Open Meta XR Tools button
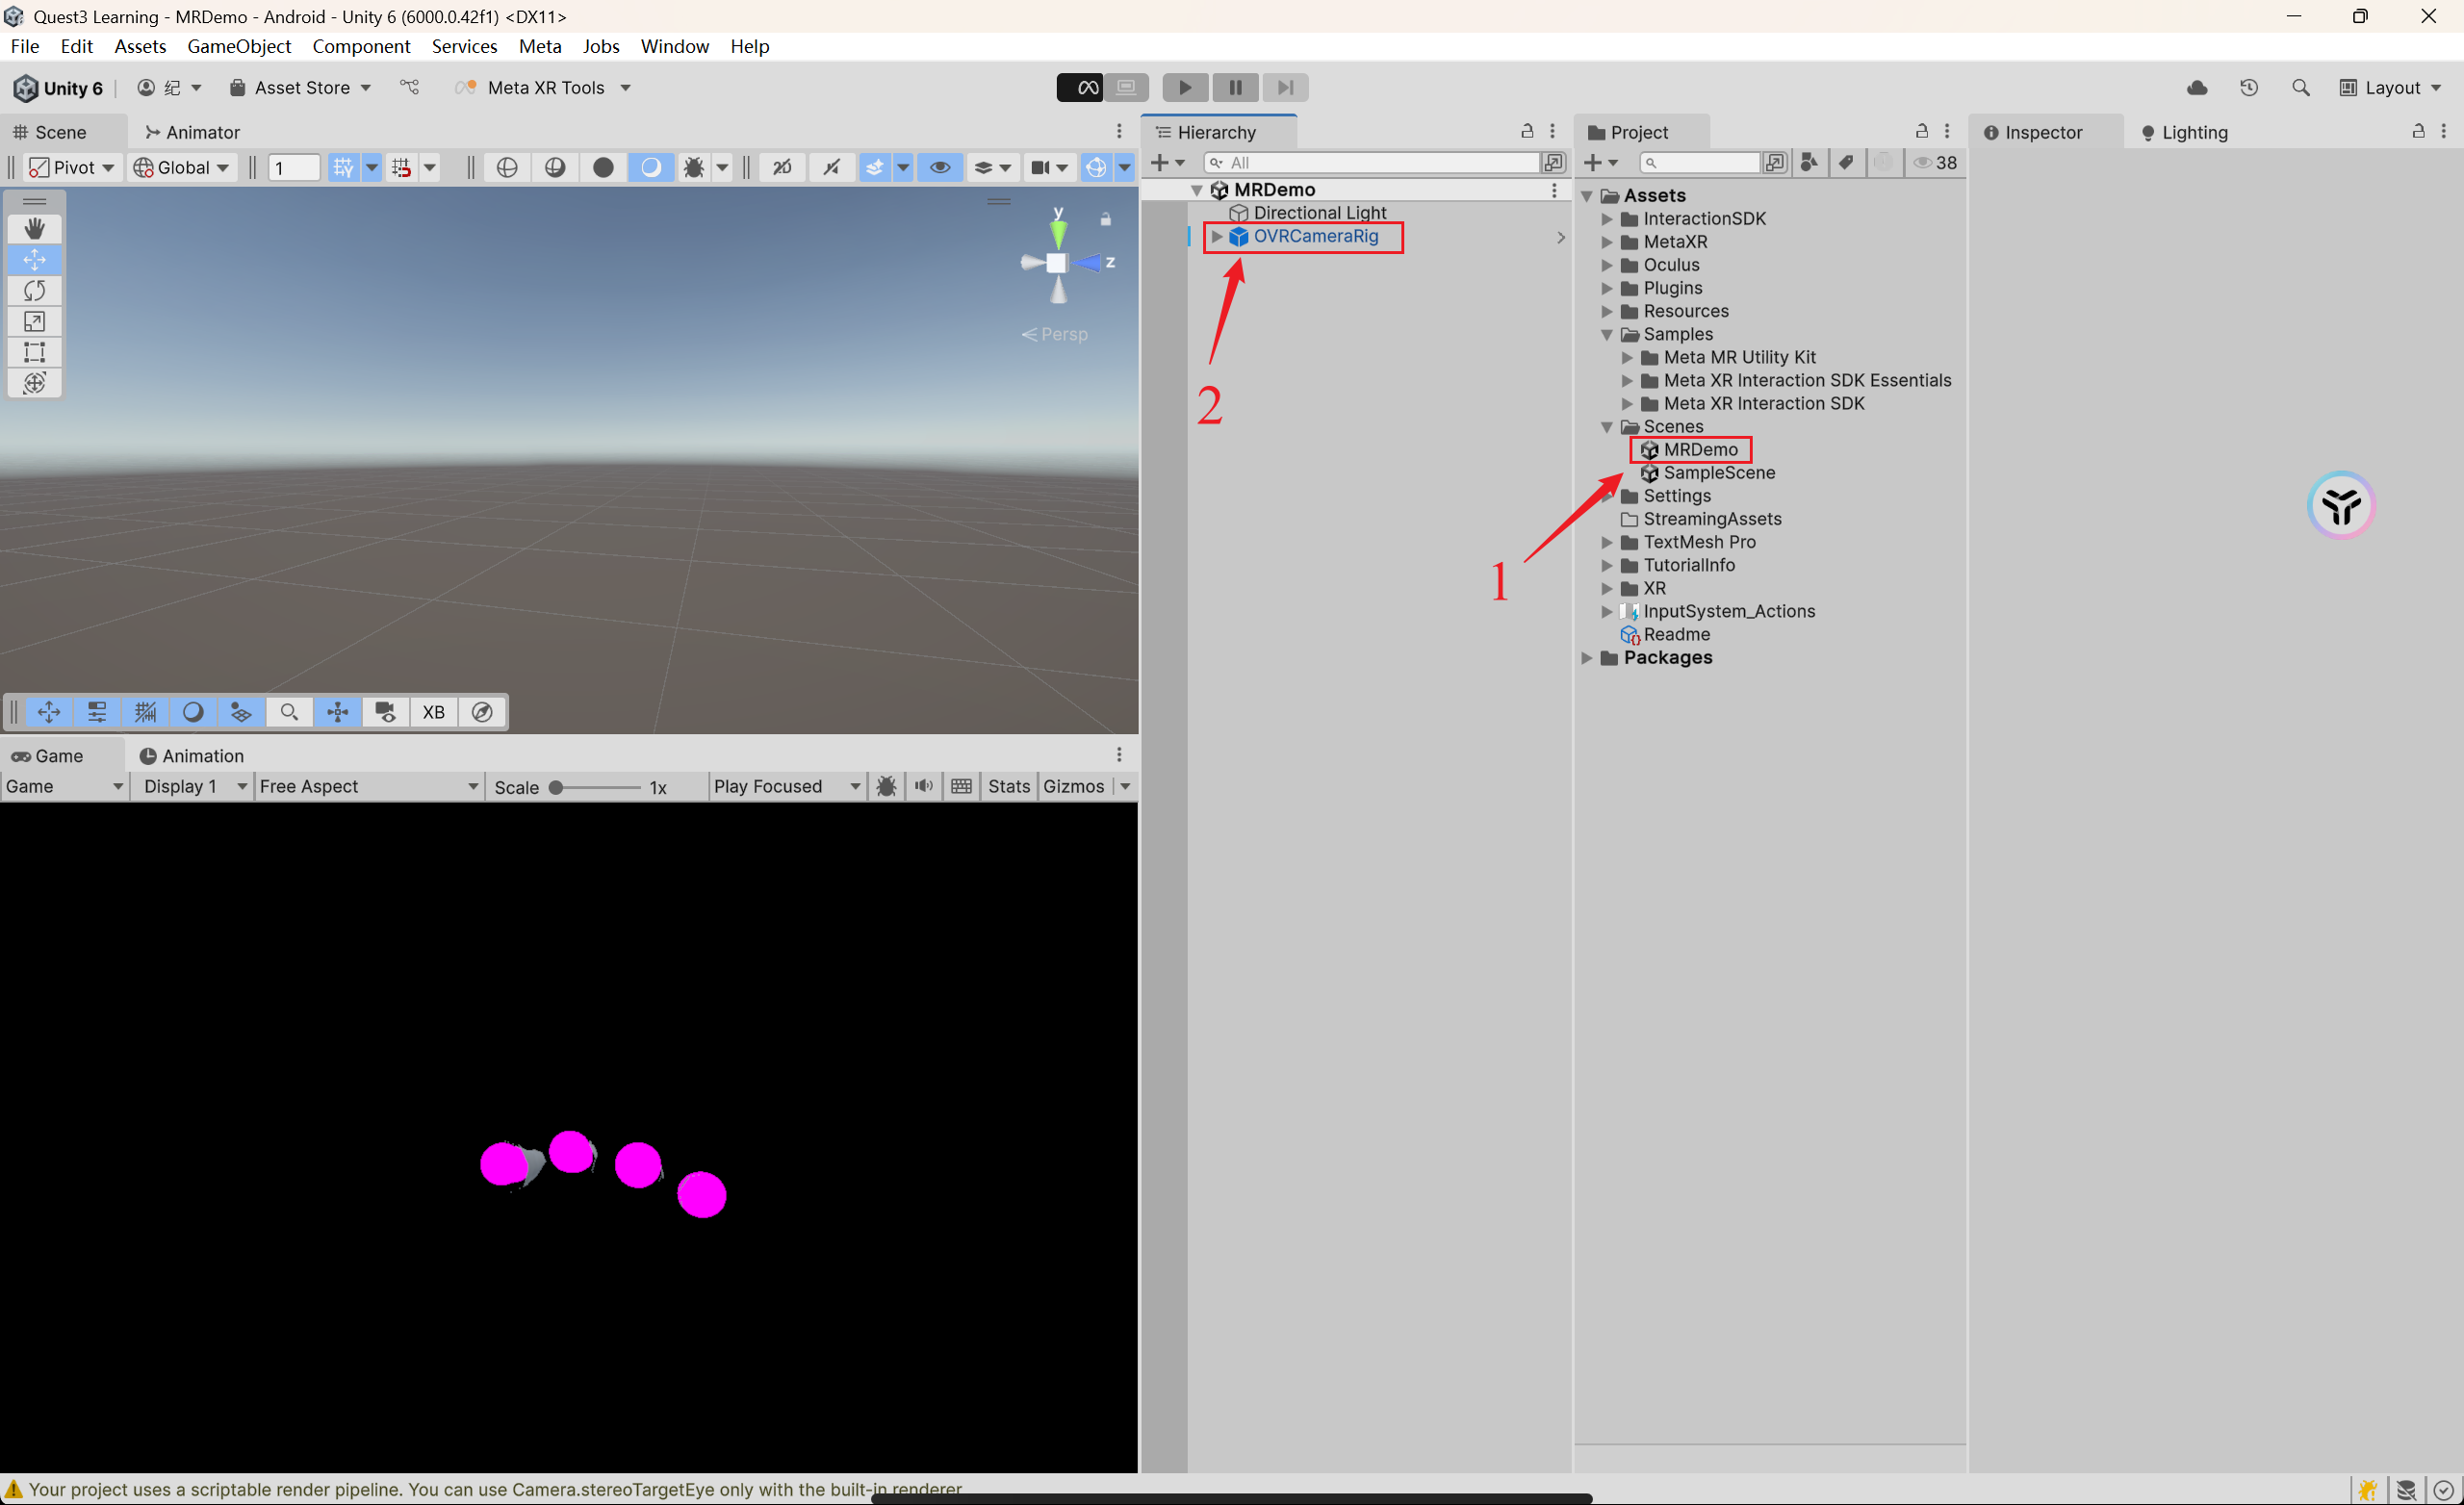The height and width of the screenshot is (1505, 2464). point(545,87)
